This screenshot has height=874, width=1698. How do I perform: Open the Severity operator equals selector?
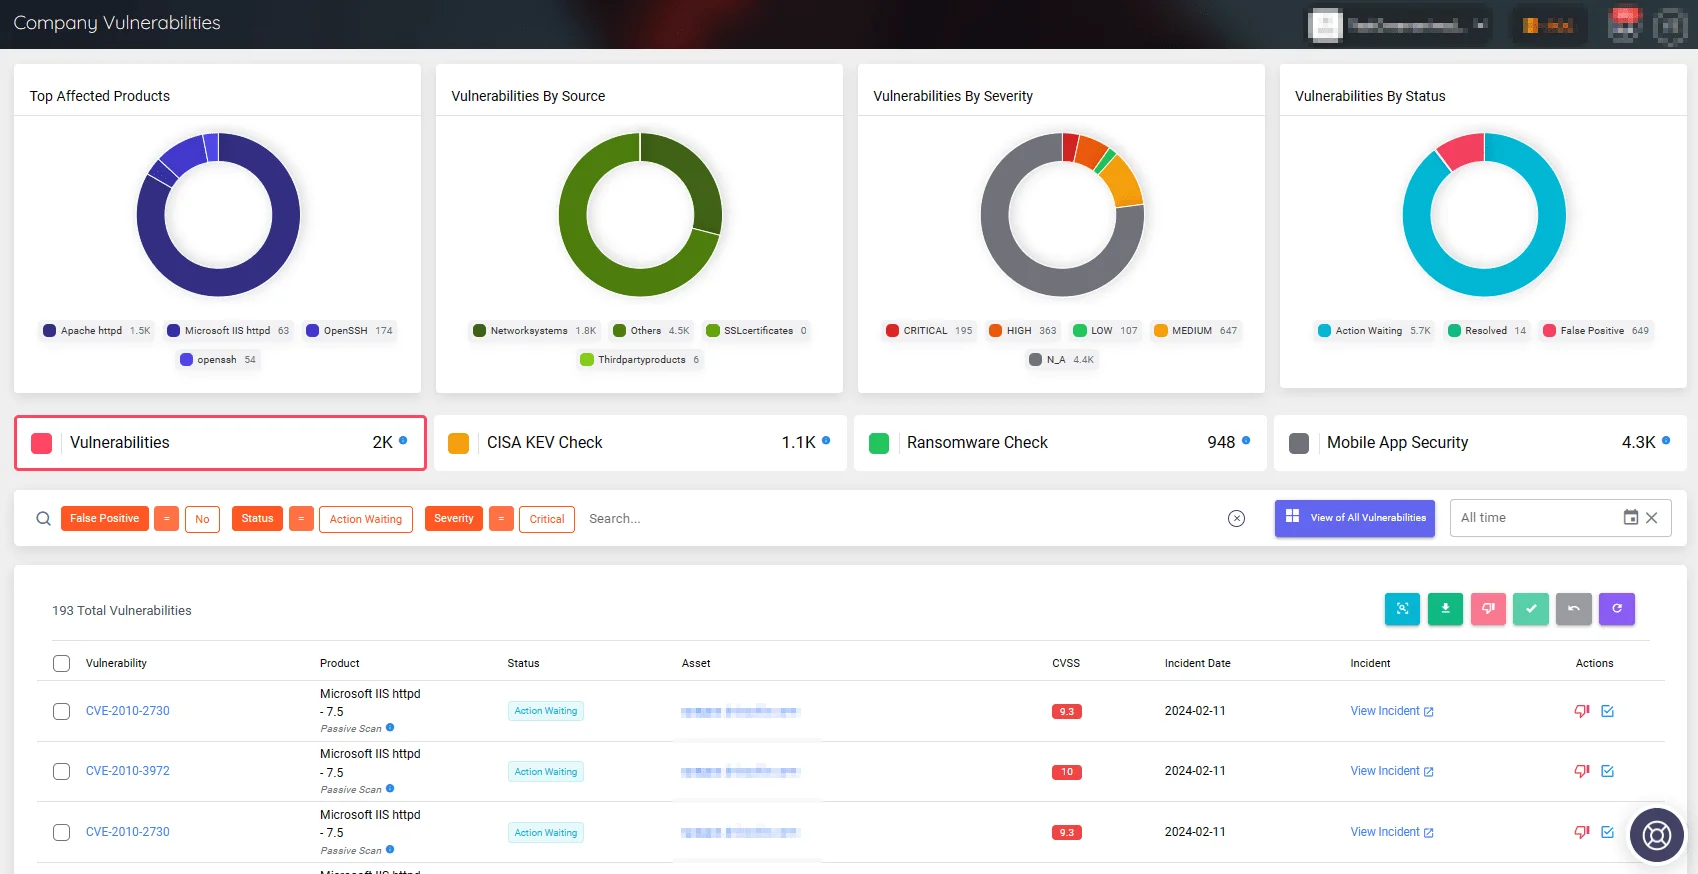(502, 518)
